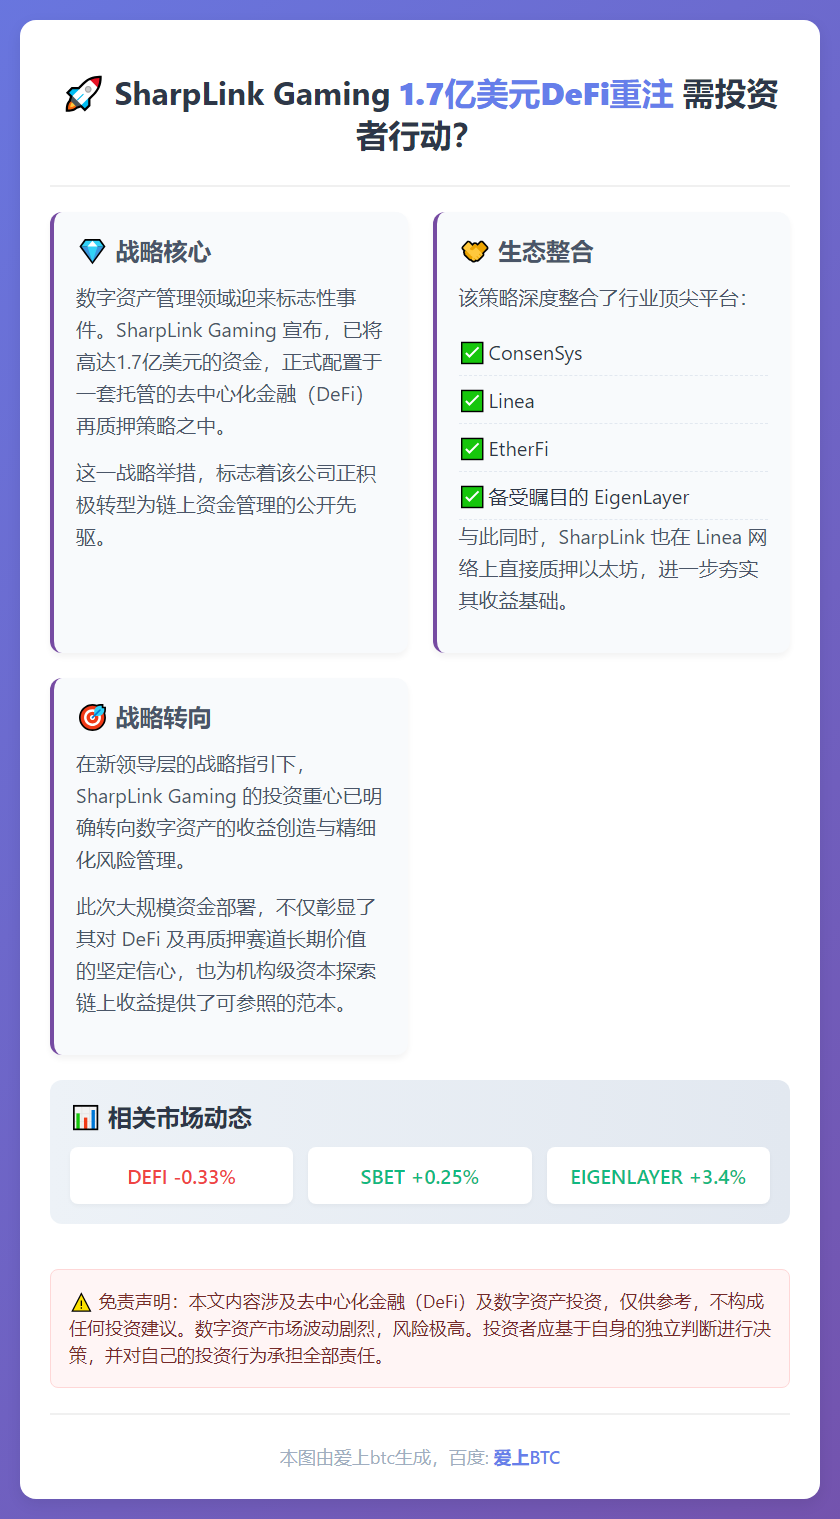The image size is (840, 1519).
Task: Click the rocket emoji in the title
Action: click(x=83, y=95)
